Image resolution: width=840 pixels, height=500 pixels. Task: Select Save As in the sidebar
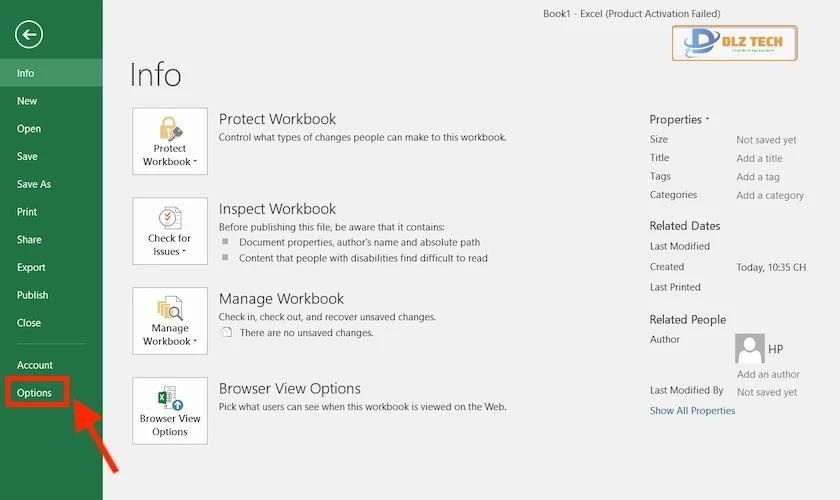click(x=34, y=184)
